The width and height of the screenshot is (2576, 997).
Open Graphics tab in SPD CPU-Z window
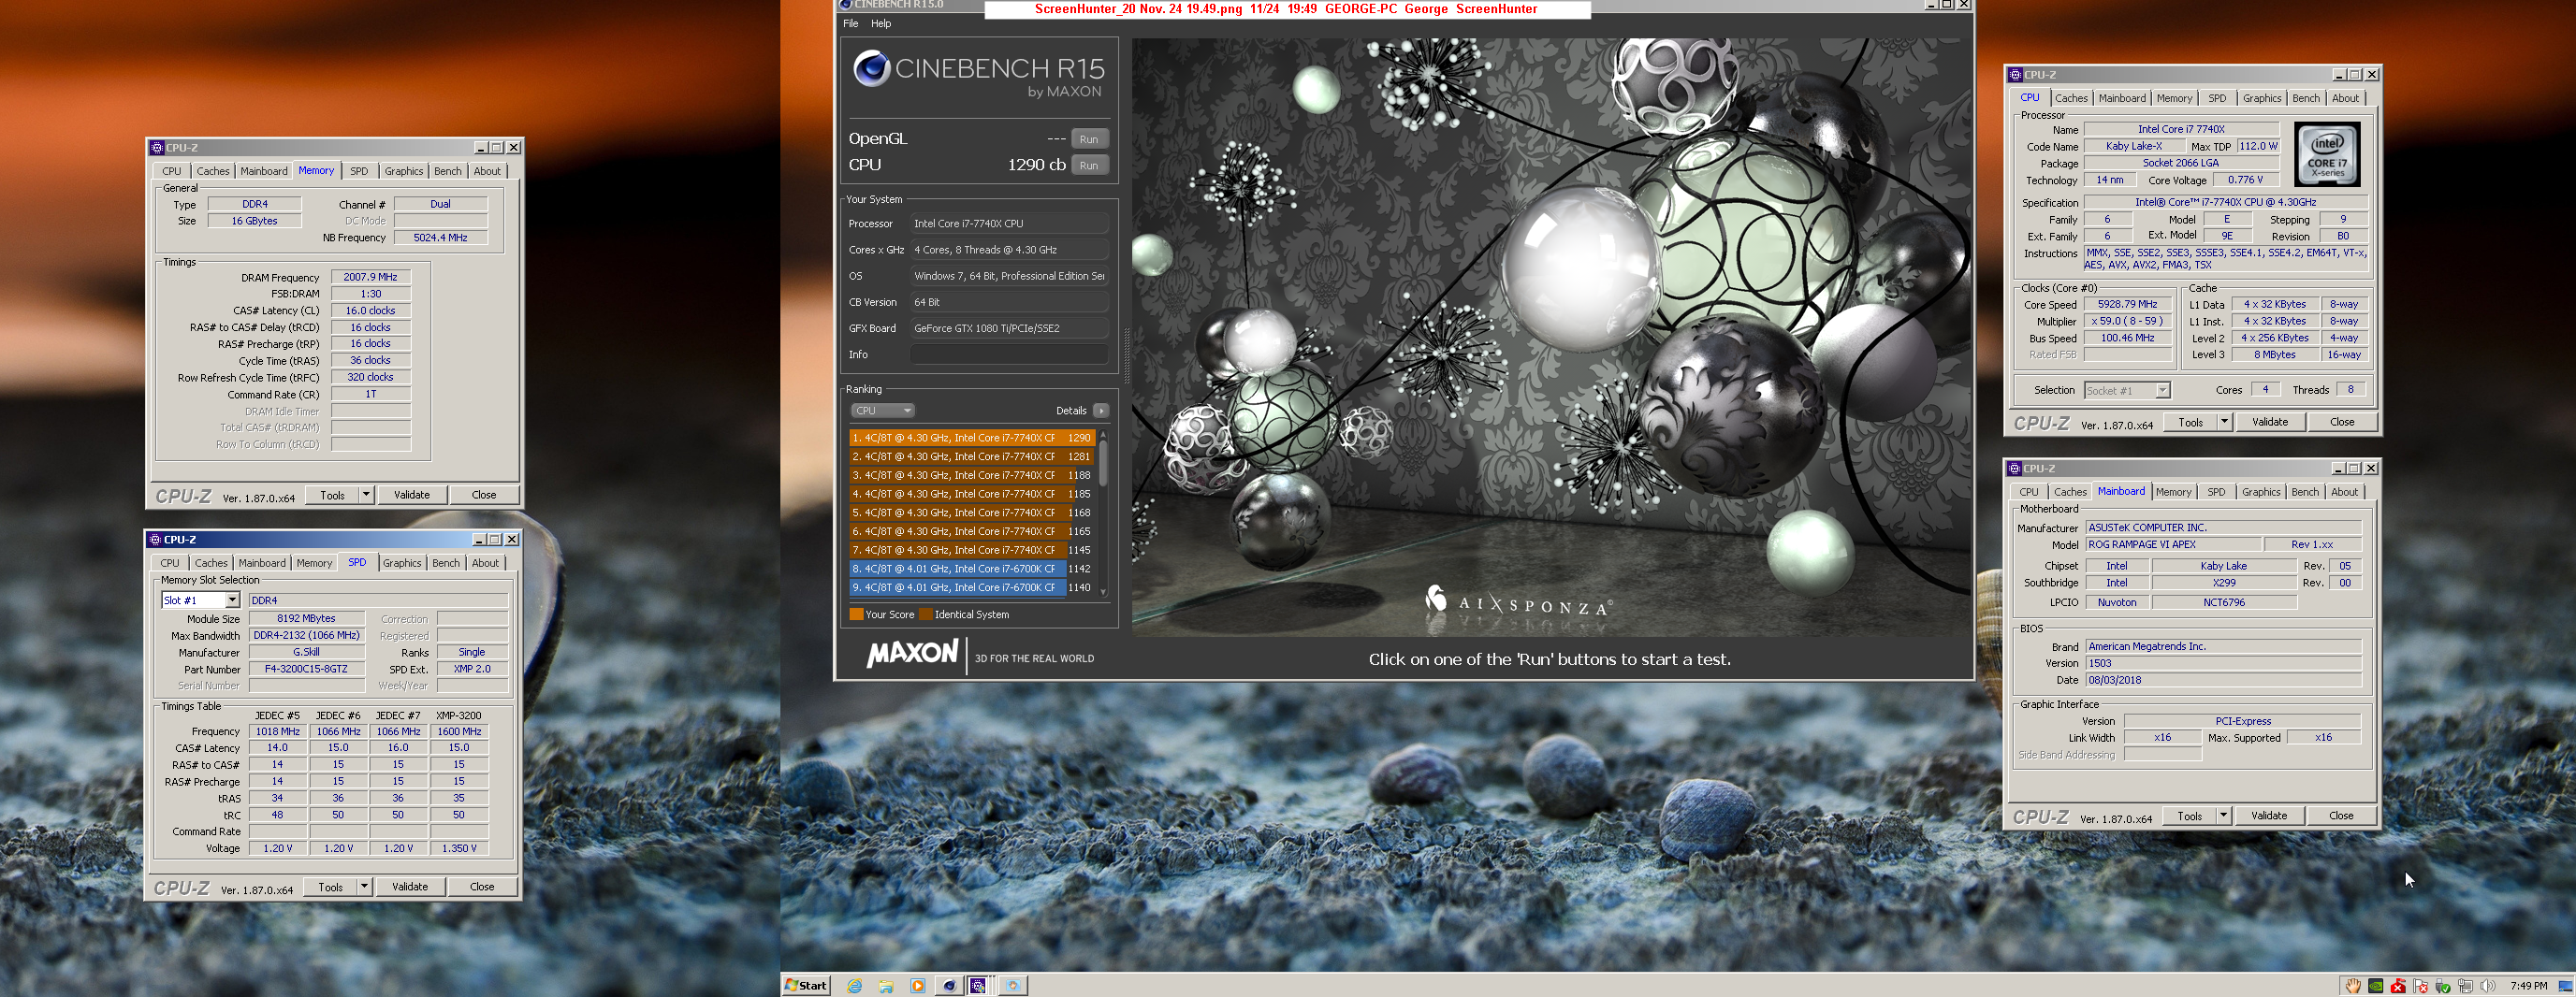pos(402,563)
